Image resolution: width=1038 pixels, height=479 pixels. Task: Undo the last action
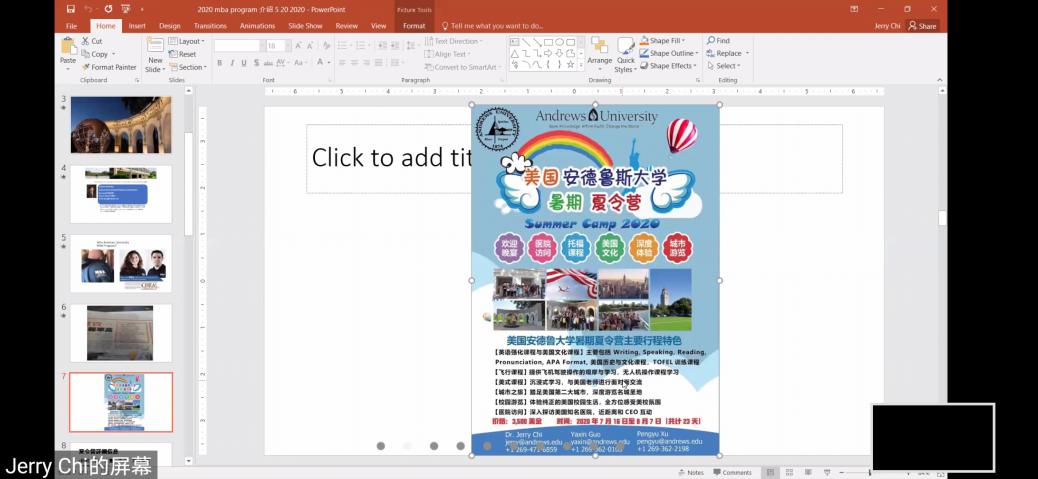coord(88,9)
